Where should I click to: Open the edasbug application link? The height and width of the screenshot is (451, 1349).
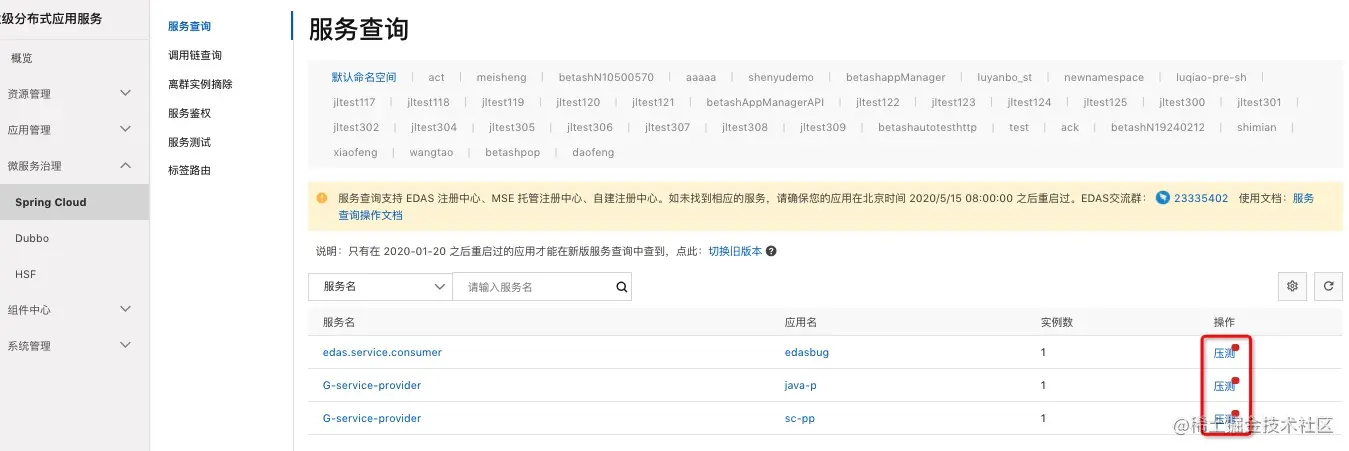tap(807, 352)
